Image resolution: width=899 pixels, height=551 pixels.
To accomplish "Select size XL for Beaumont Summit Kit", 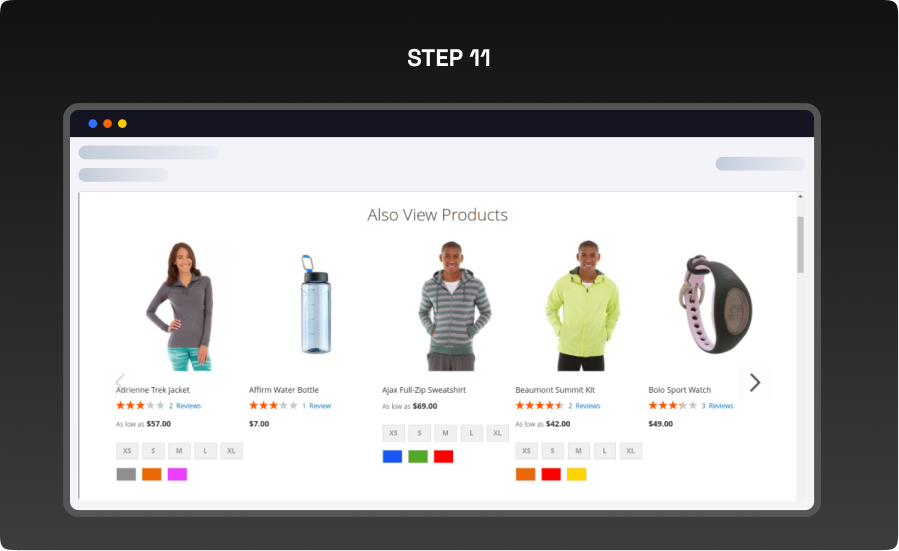I will point(630,451).
